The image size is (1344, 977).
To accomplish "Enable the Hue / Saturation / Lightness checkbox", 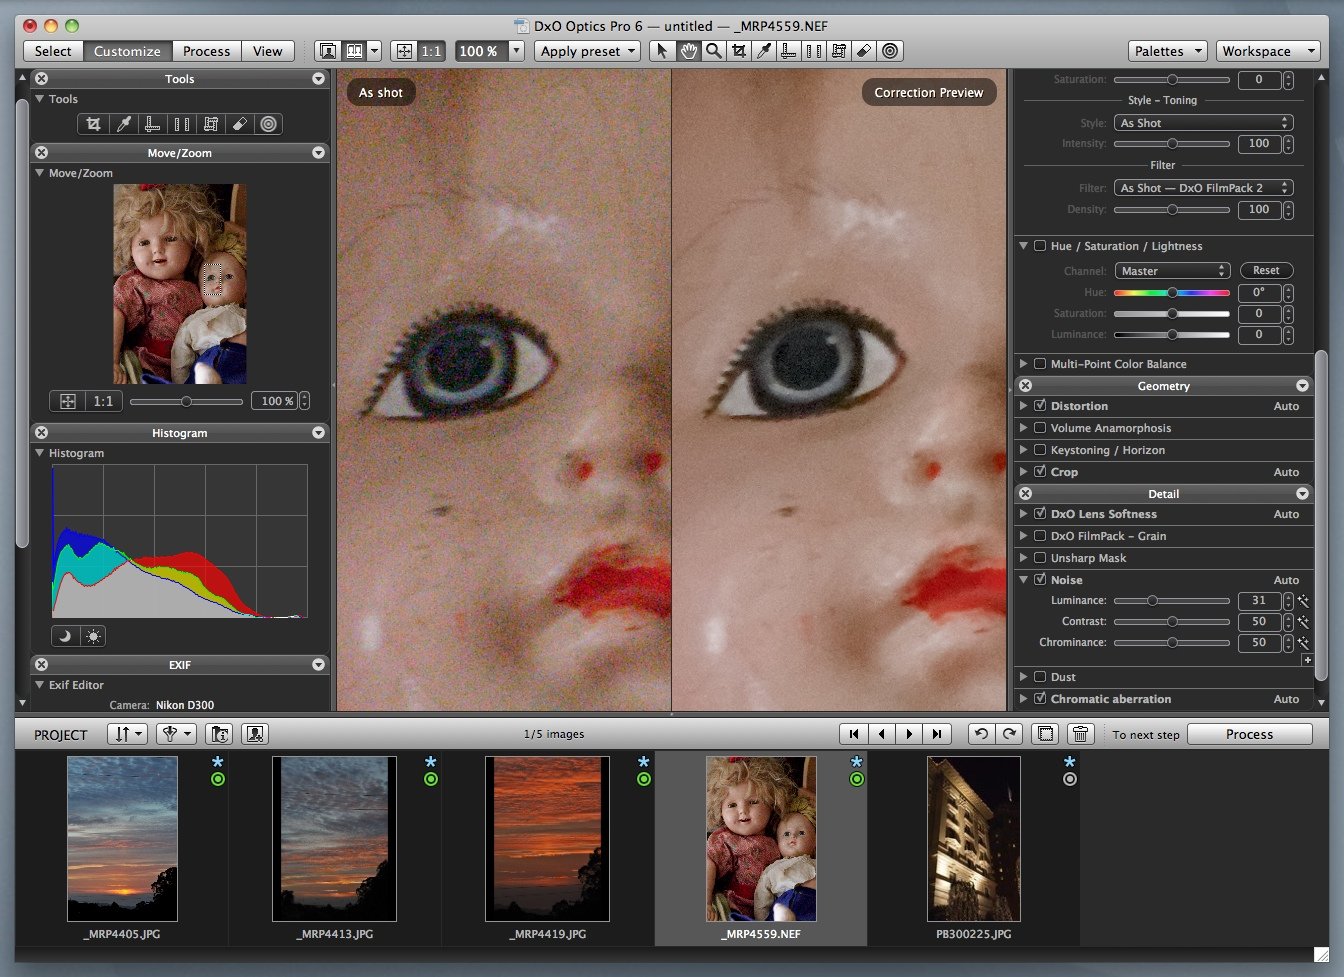I will click(x=1039, y=245).
